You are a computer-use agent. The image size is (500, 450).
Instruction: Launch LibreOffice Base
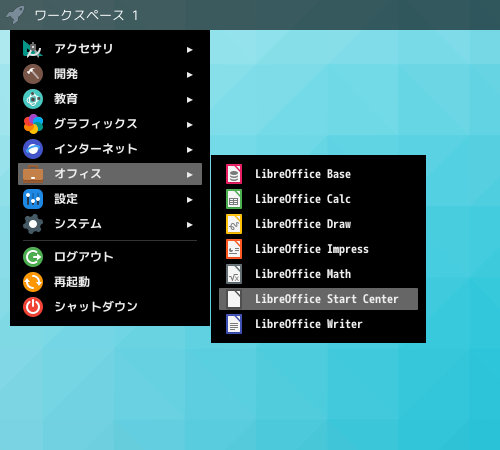[x=318, y=174]
